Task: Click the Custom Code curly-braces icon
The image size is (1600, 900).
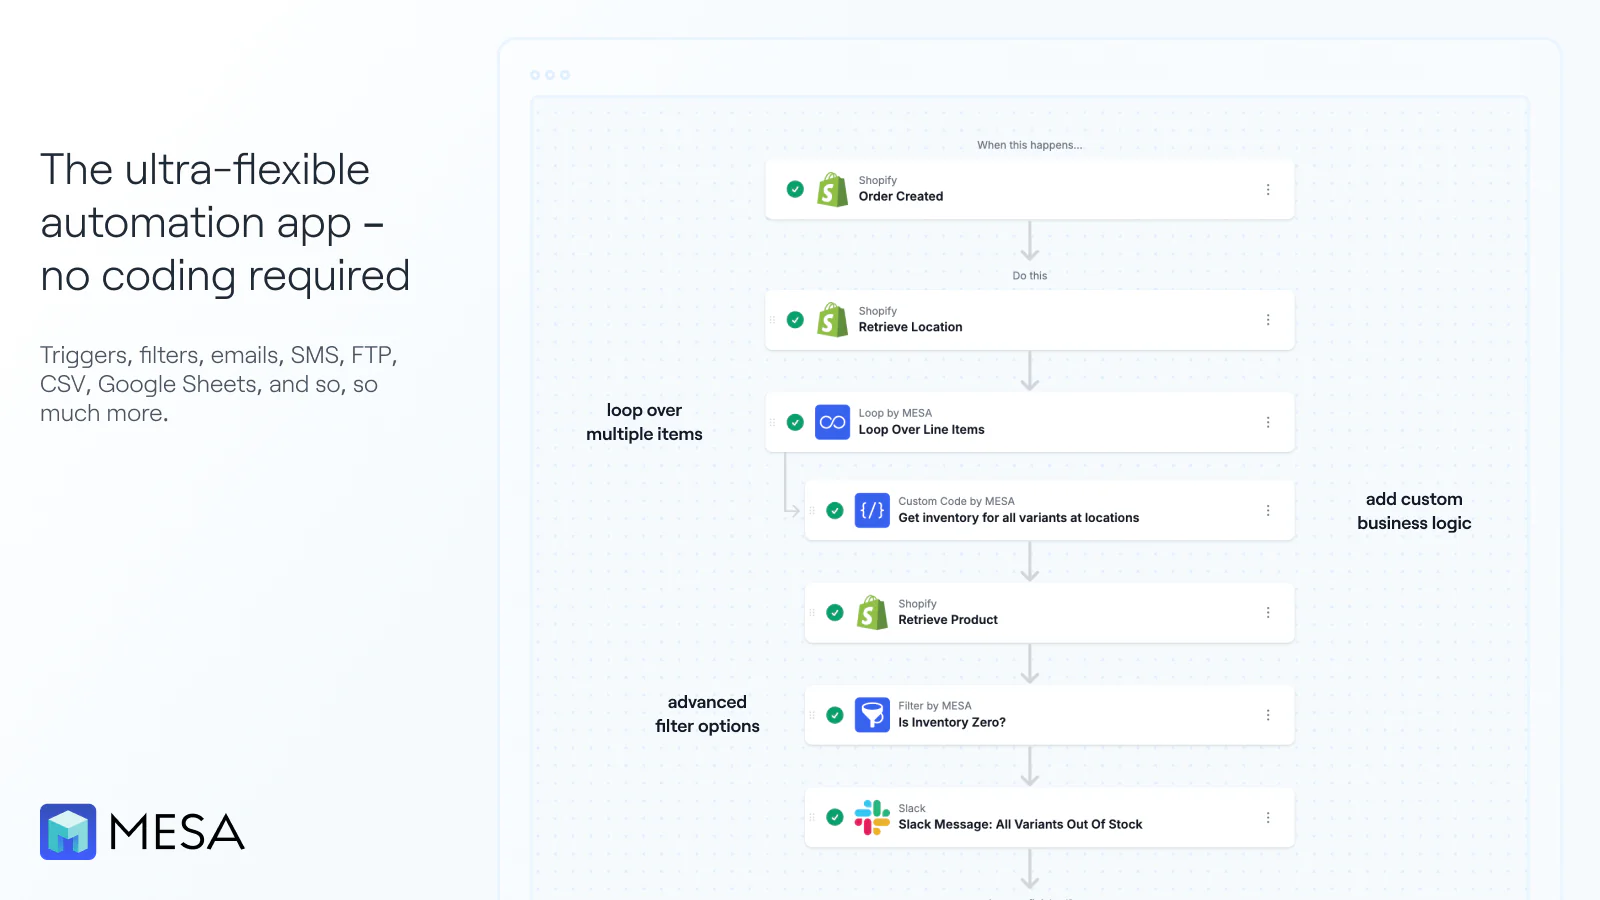Action: pos(872,510)
